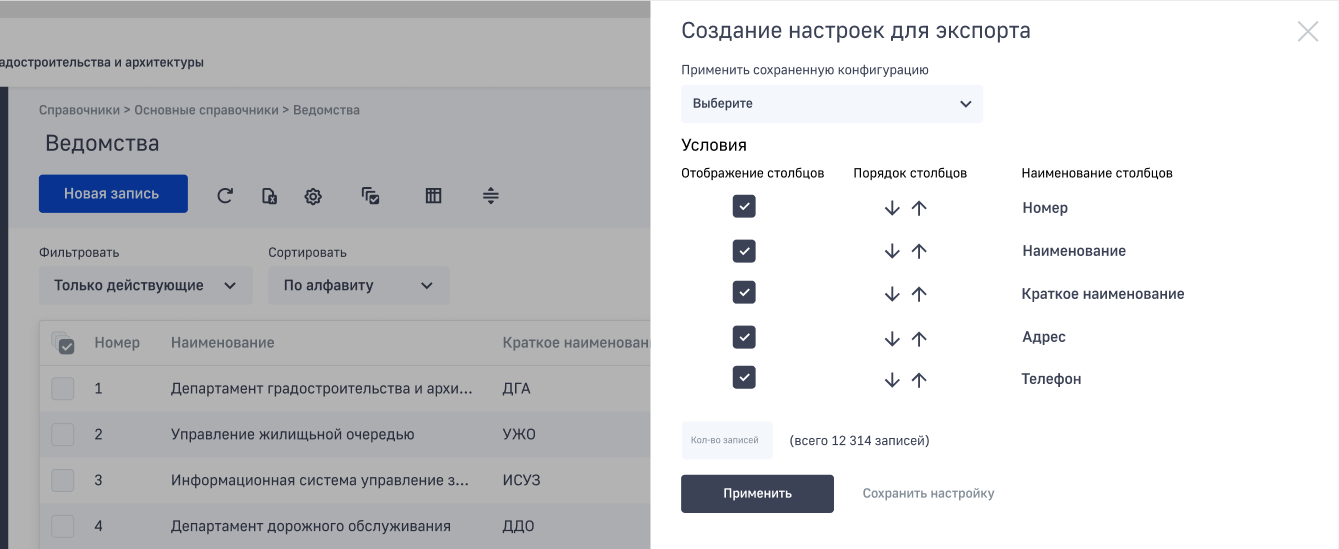The image size is (1339, 549).
Task: Click the Справочники breadcrumb link
Action: [x=78, y=110]
